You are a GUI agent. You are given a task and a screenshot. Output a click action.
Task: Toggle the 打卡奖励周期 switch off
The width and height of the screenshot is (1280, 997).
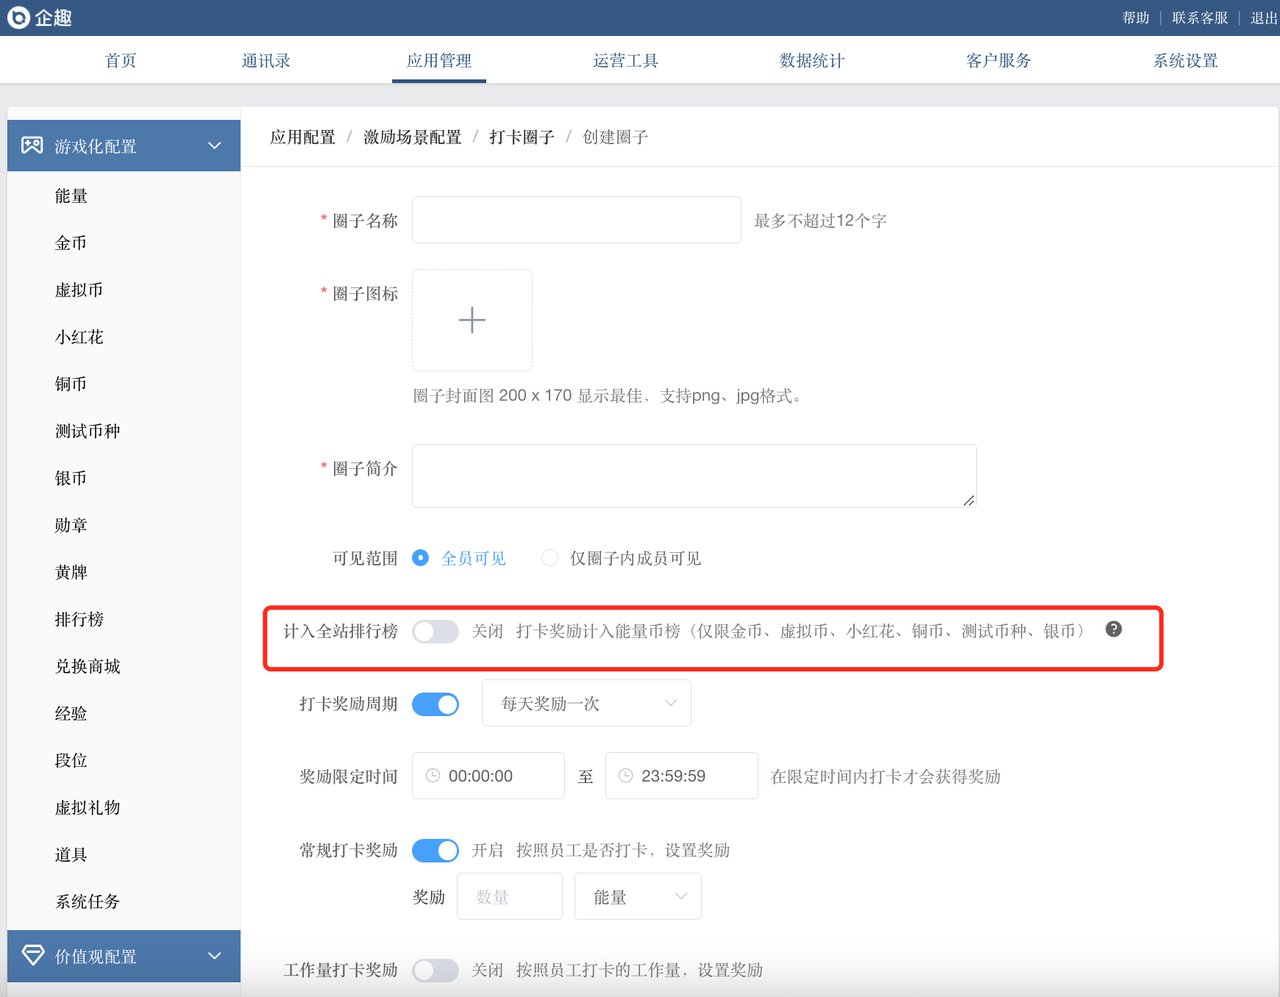click(x=436, y=705)
